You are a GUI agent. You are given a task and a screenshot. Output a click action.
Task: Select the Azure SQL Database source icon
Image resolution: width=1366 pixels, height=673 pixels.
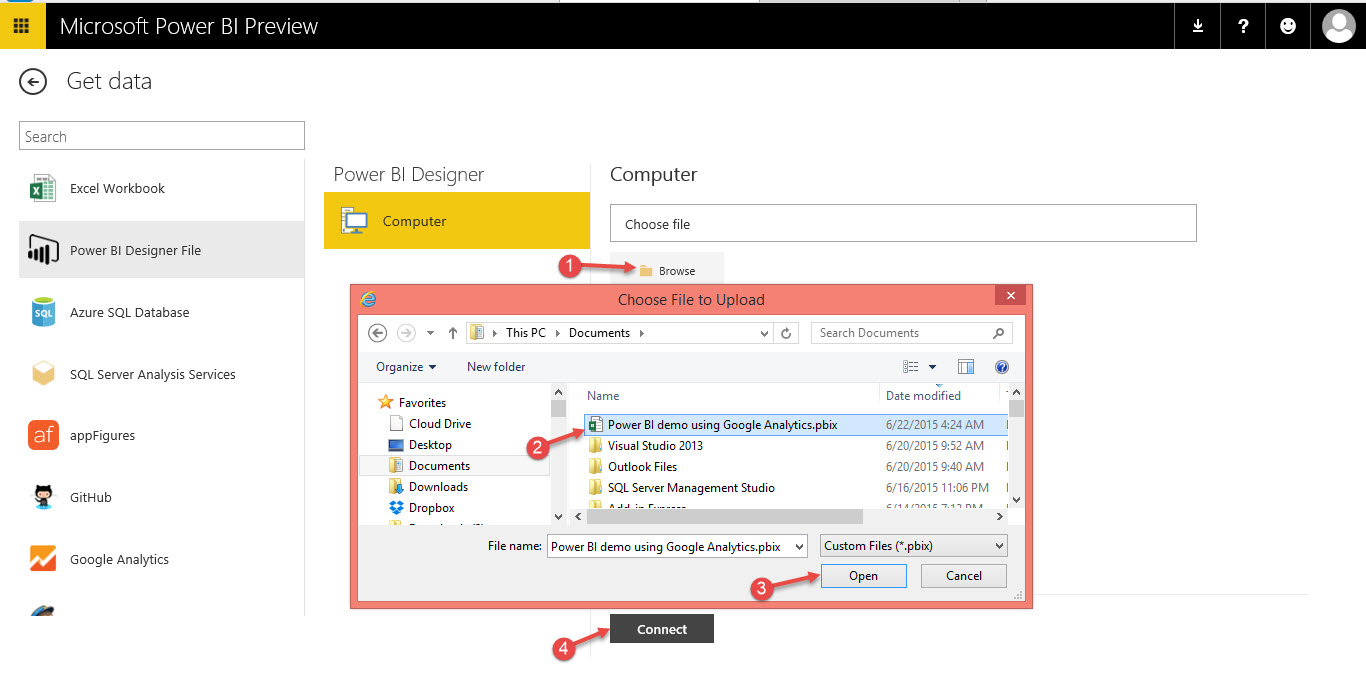pyautogui.click(x=42, y=311)
